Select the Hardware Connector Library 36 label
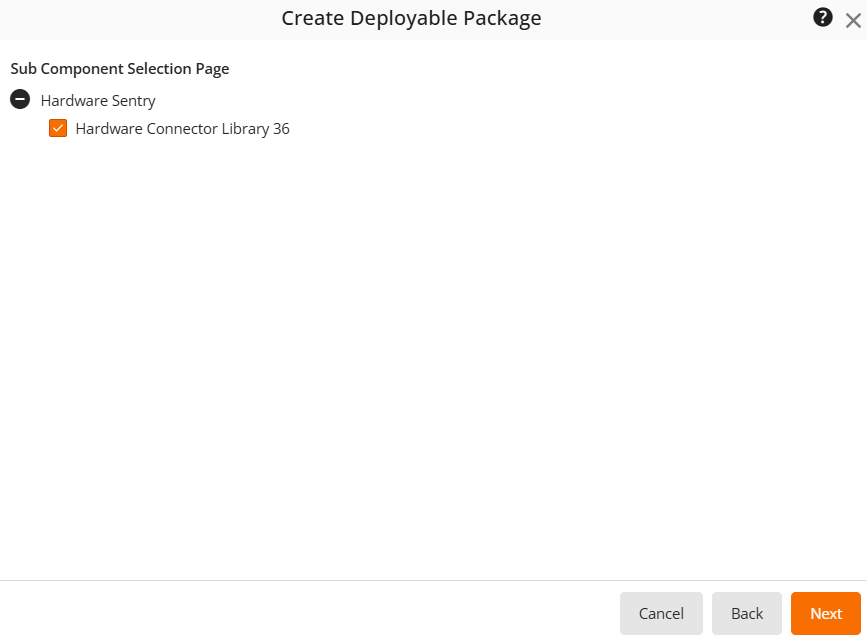 (x=181, y=128)
